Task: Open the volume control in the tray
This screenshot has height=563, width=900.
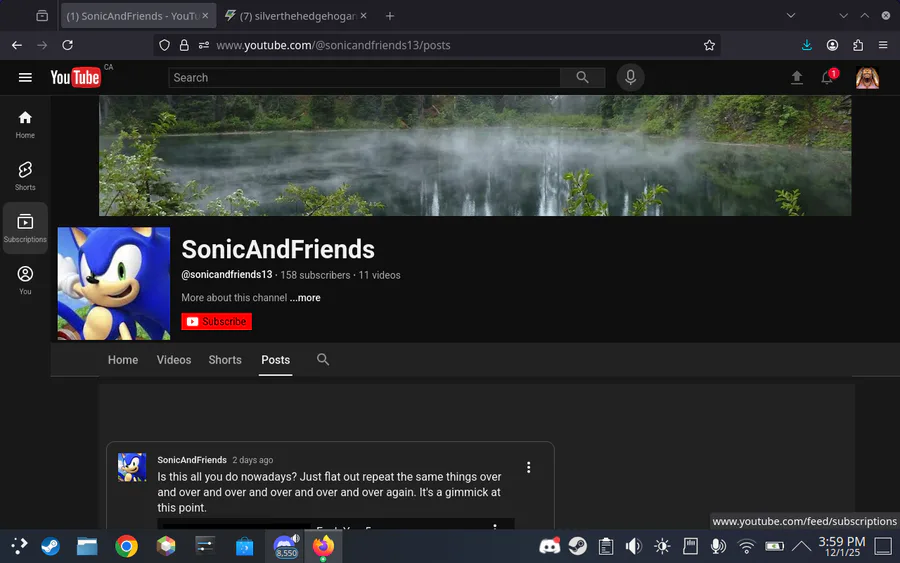Action: [634, 546]
